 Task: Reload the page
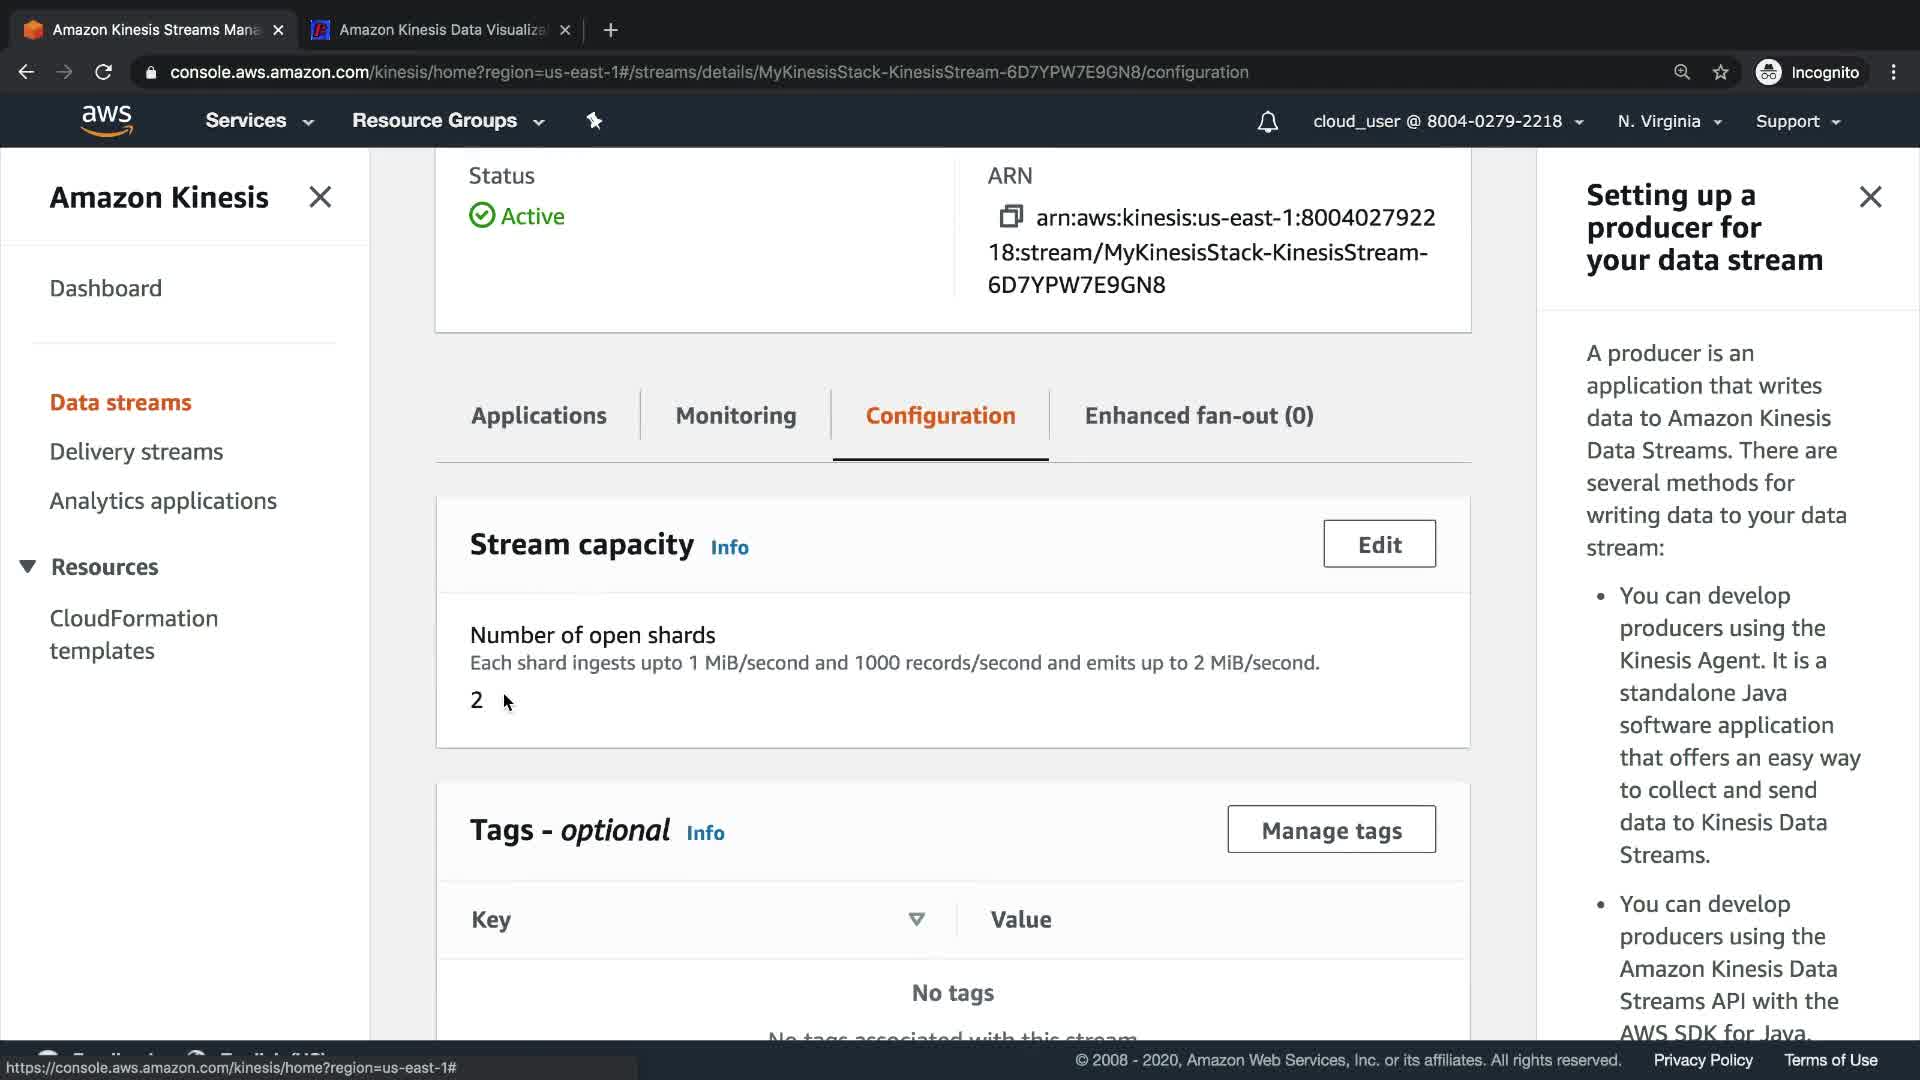pyautogui.click(x=103, y=72)
